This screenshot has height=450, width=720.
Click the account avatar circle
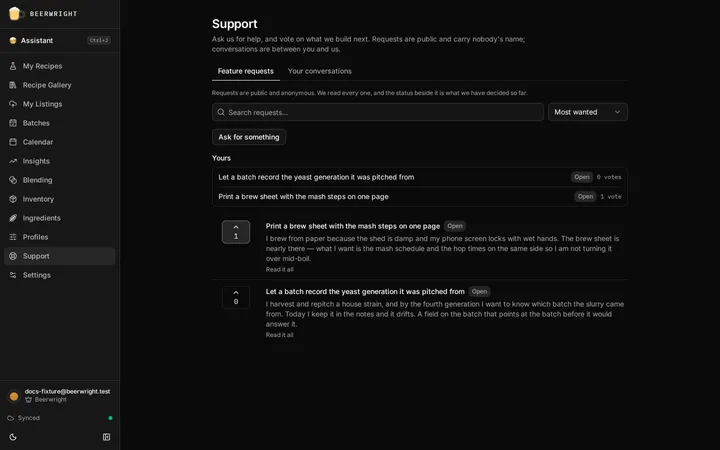pyautogui.click(x=14, y=396)
